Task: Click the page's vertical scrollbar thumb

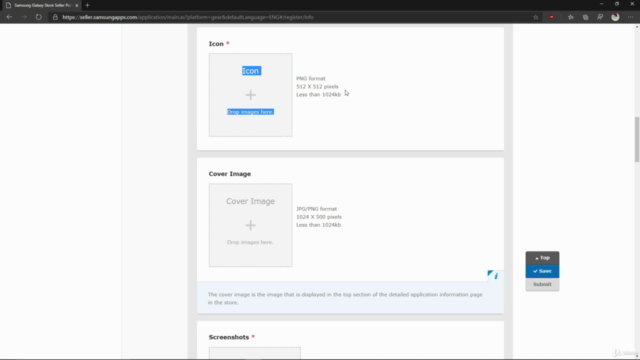Action: [636, 140]
